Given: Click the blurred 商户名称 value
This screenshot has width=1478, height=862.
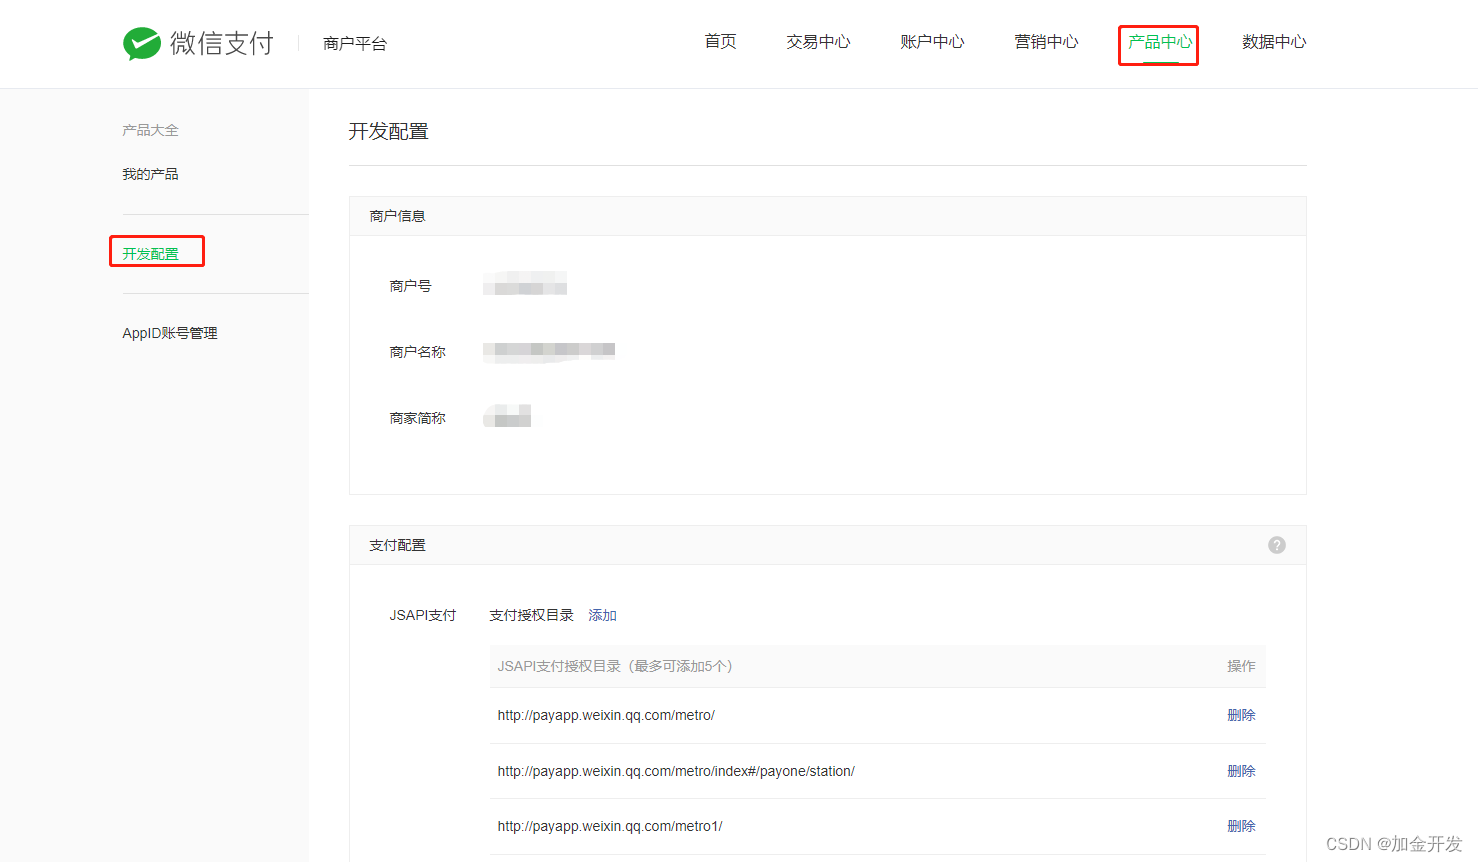Looking at the screenshot, I should pyautogui.click(x=549, y=350).
